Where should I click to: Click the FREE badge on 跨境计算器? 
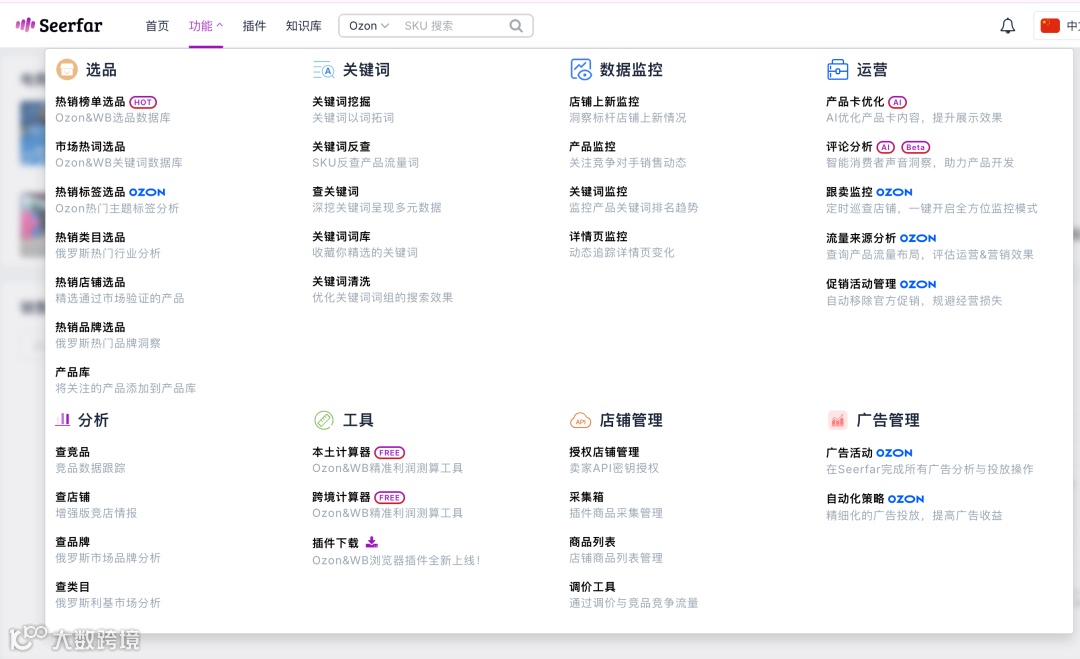point(389,497)
